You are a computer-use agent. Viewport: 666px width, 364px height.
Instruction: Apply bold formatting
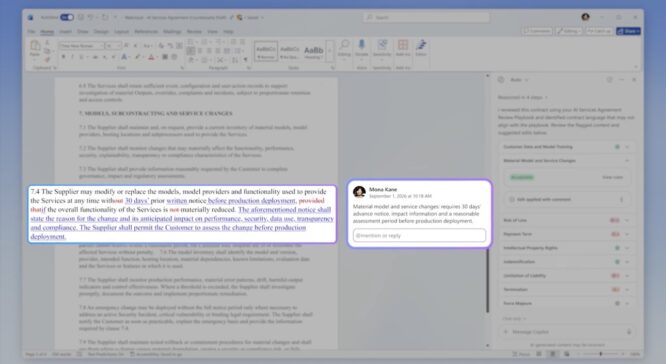(x=63, y=57)
